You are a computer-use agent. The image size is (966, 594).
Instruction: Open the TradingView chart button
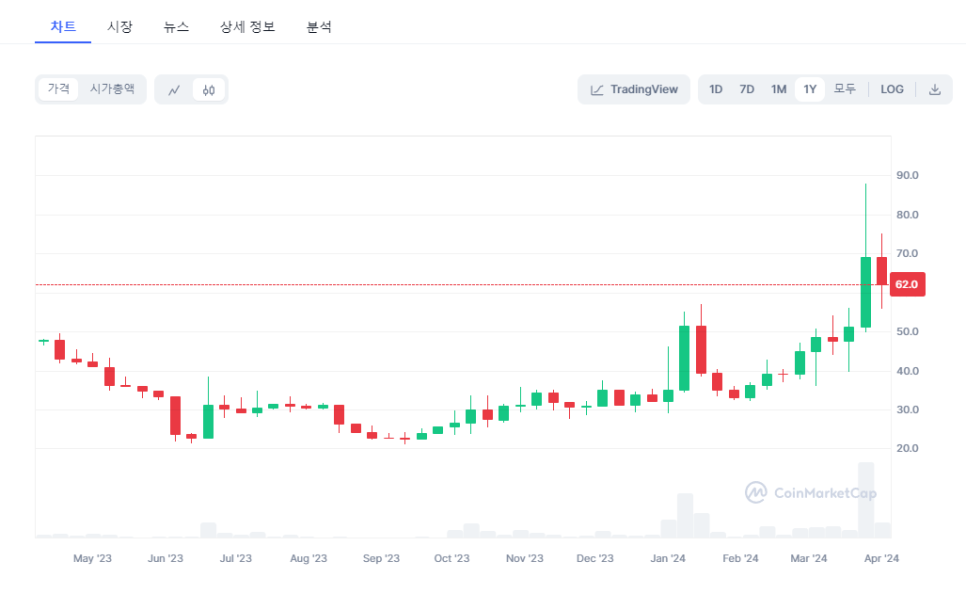click(x=634, y=89)
